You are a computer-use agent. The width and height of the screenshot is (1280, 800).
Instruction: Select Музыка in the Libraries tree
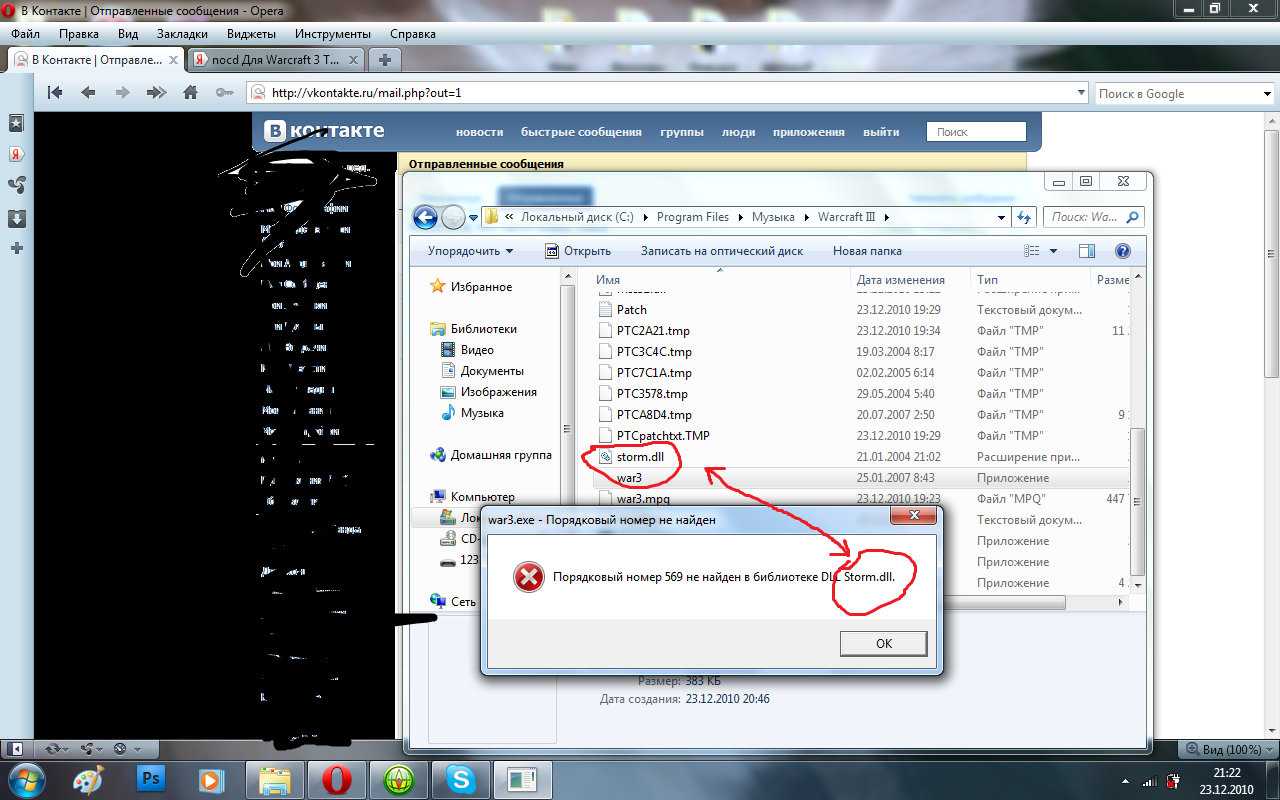[482, 413]
